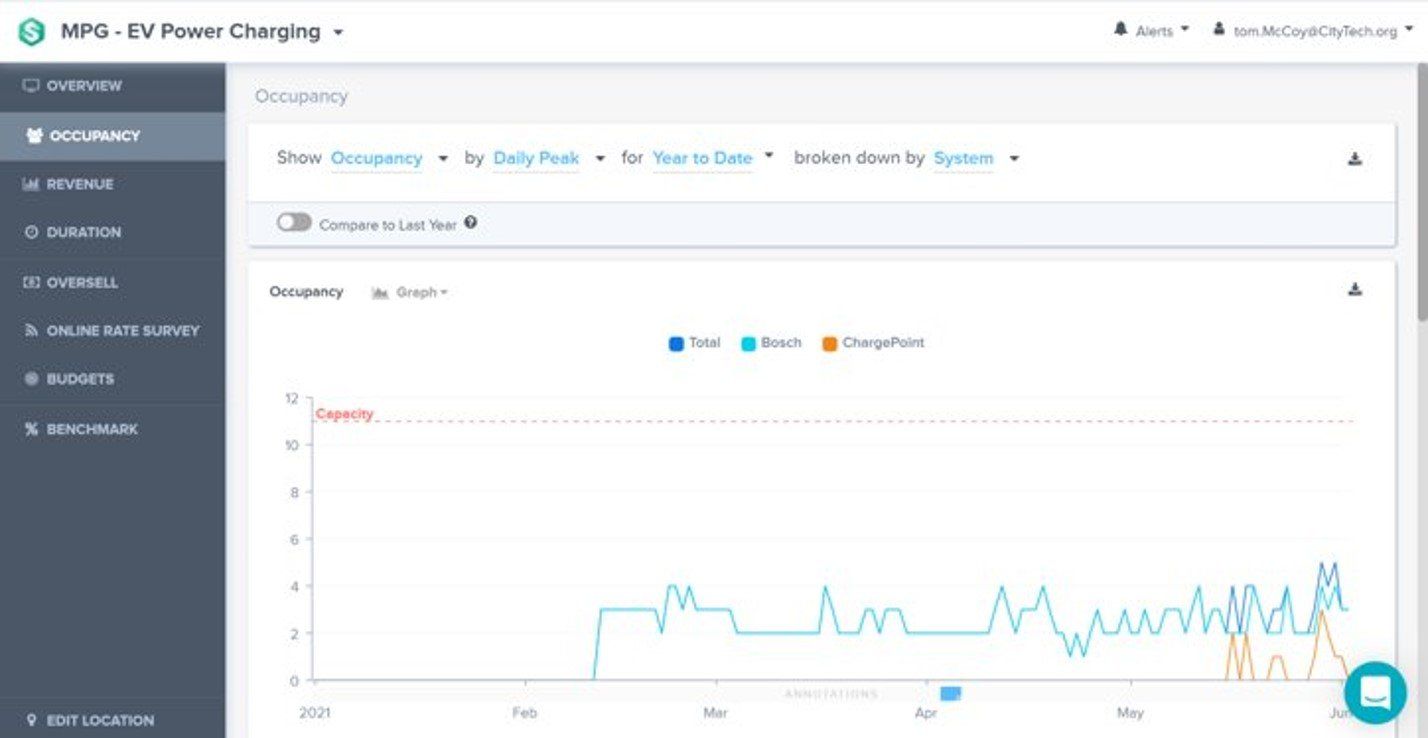Change the Daily Peak aggregation dropdown
Image resolution: width=1428 pixels, height=738 pixels.
(549, 158)
